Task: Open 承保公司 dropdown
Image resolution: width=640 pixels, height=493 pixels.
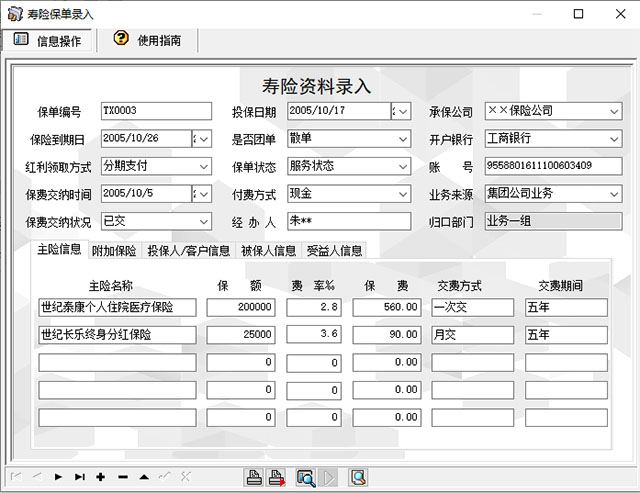Action: [613, 111]
